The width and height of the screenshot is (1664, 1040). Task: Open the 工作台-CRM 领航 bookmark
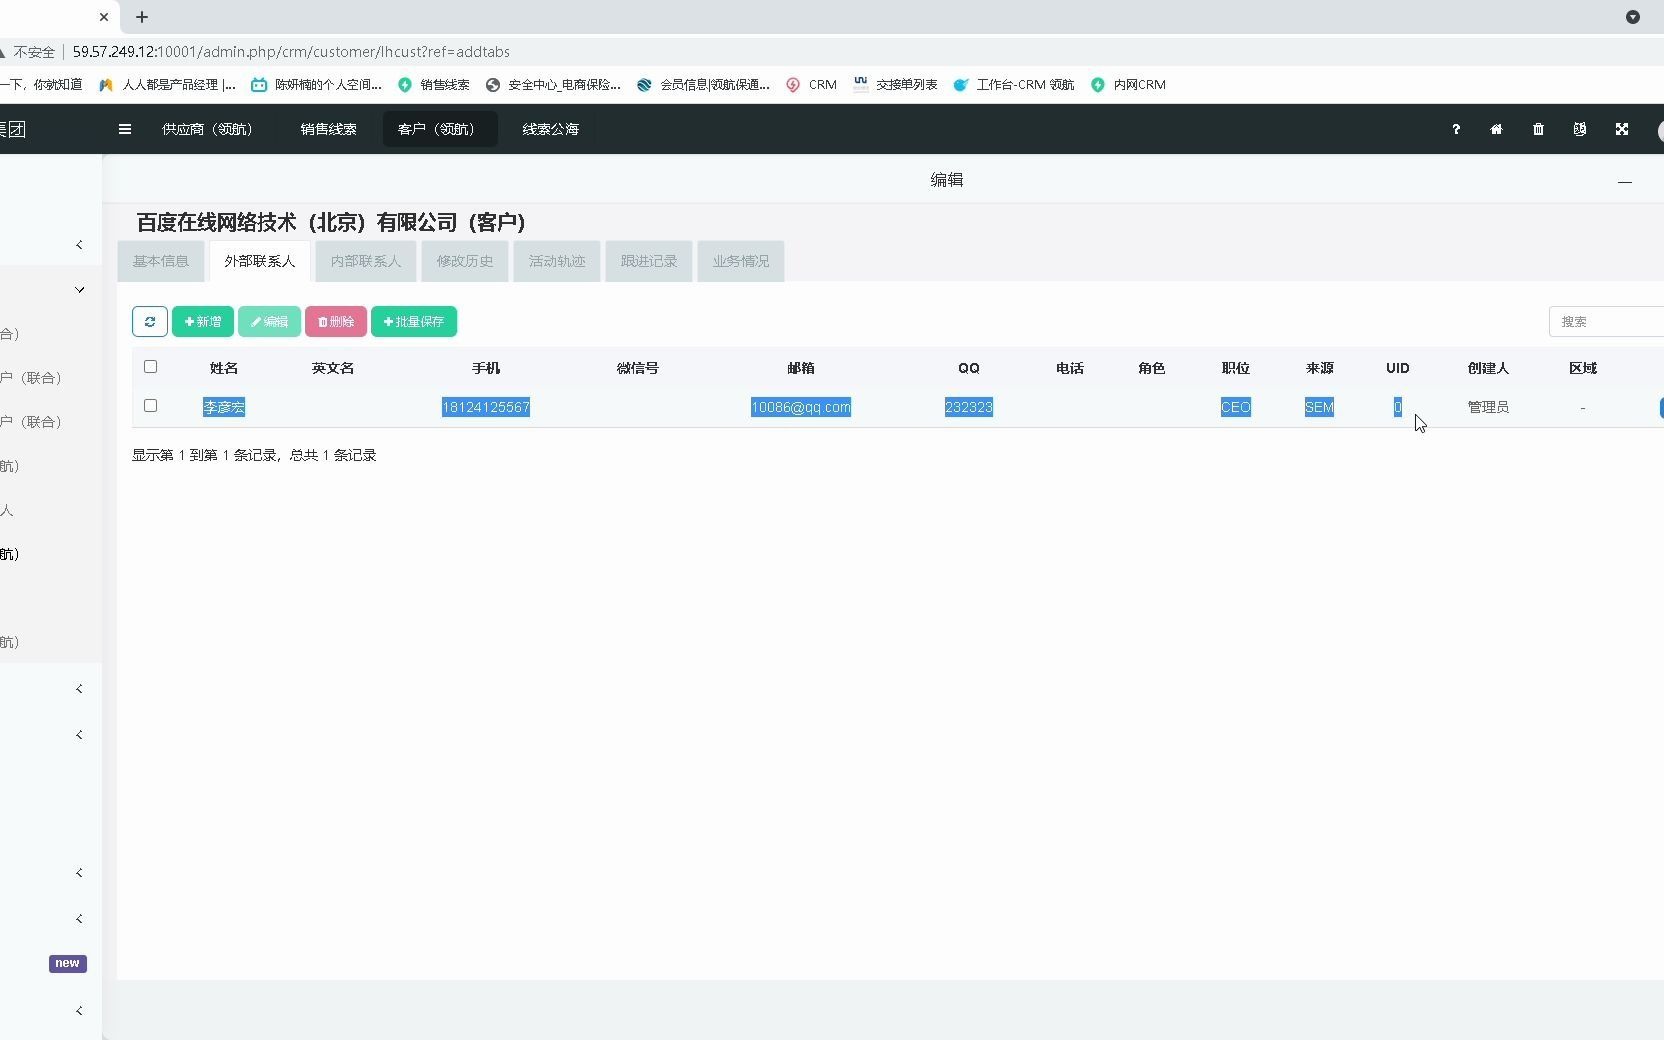(x=1014, y=85)
